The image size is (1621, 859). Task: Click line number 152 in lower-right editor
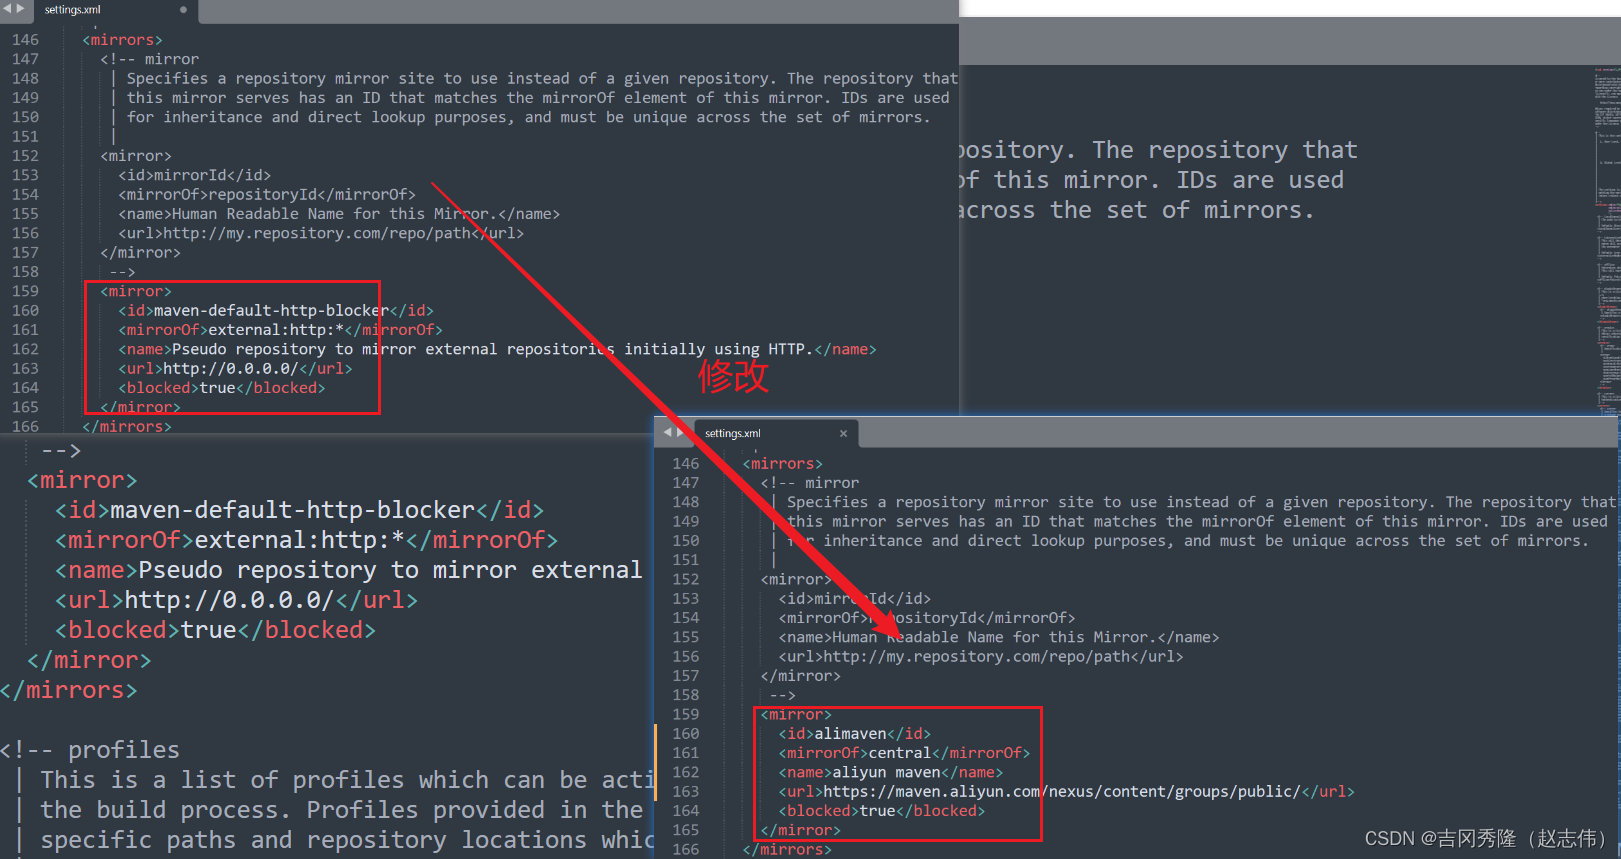(685, 580)
